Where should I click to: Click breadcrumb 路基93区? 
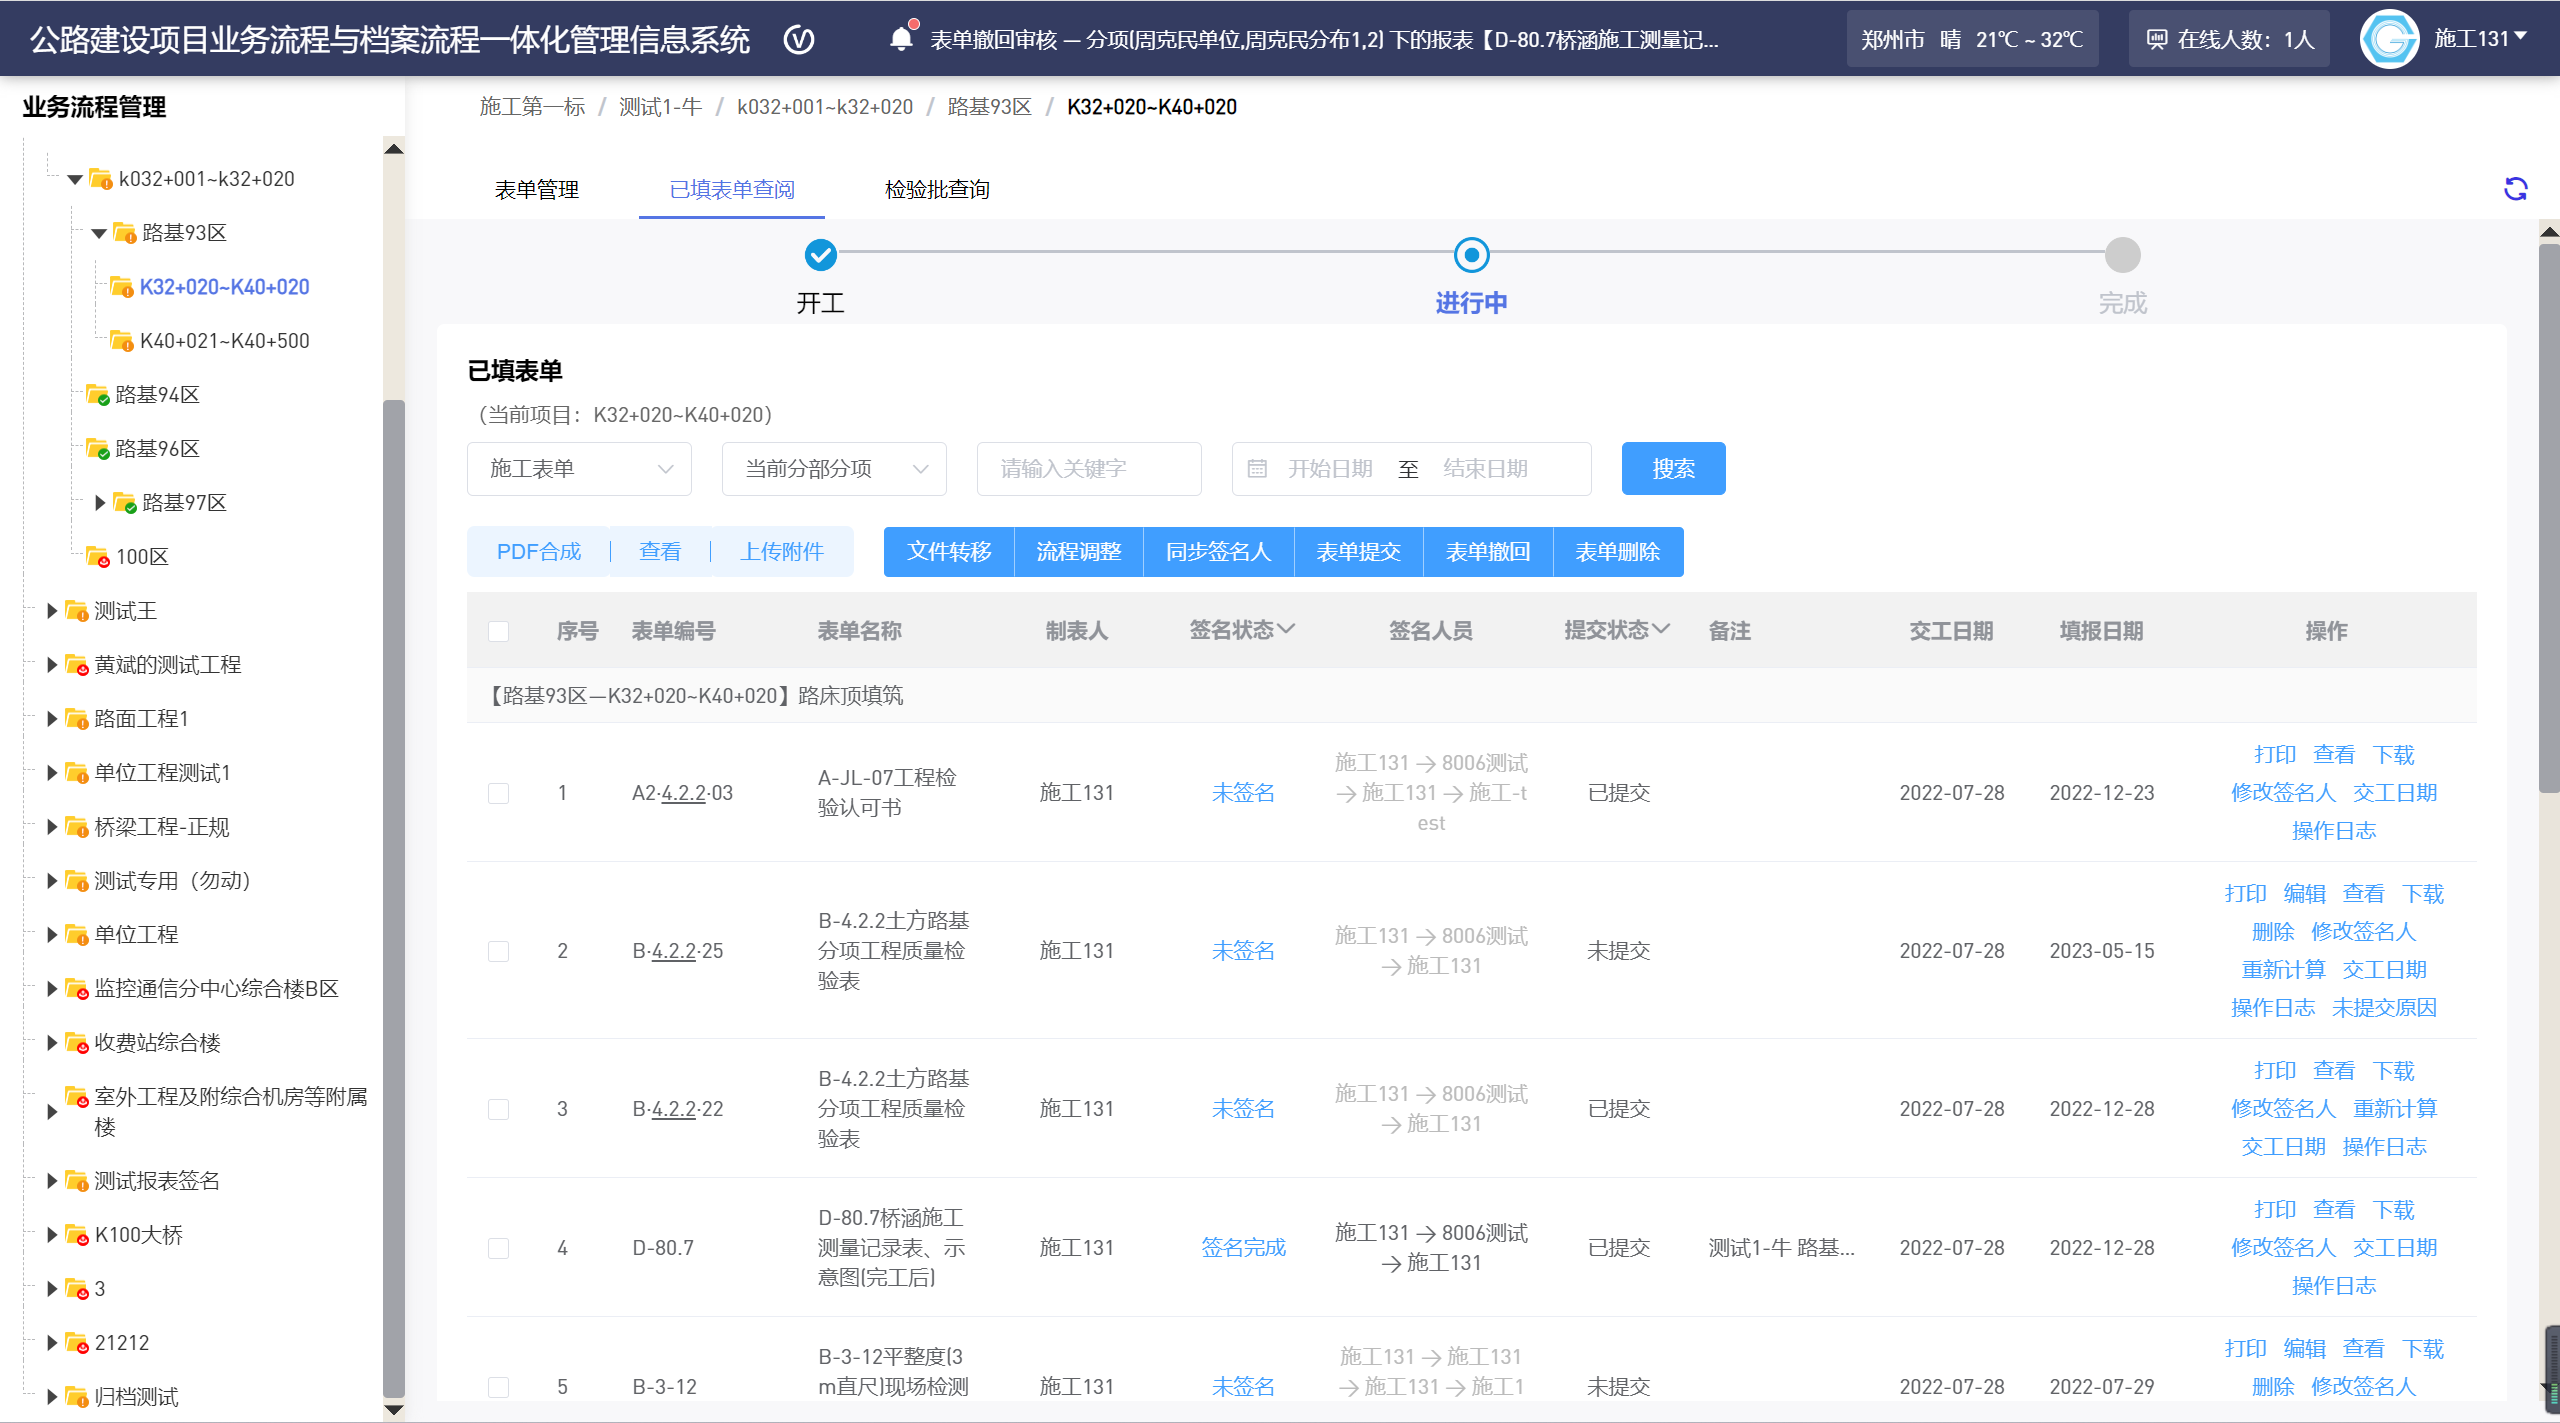[x=990, y=107]
